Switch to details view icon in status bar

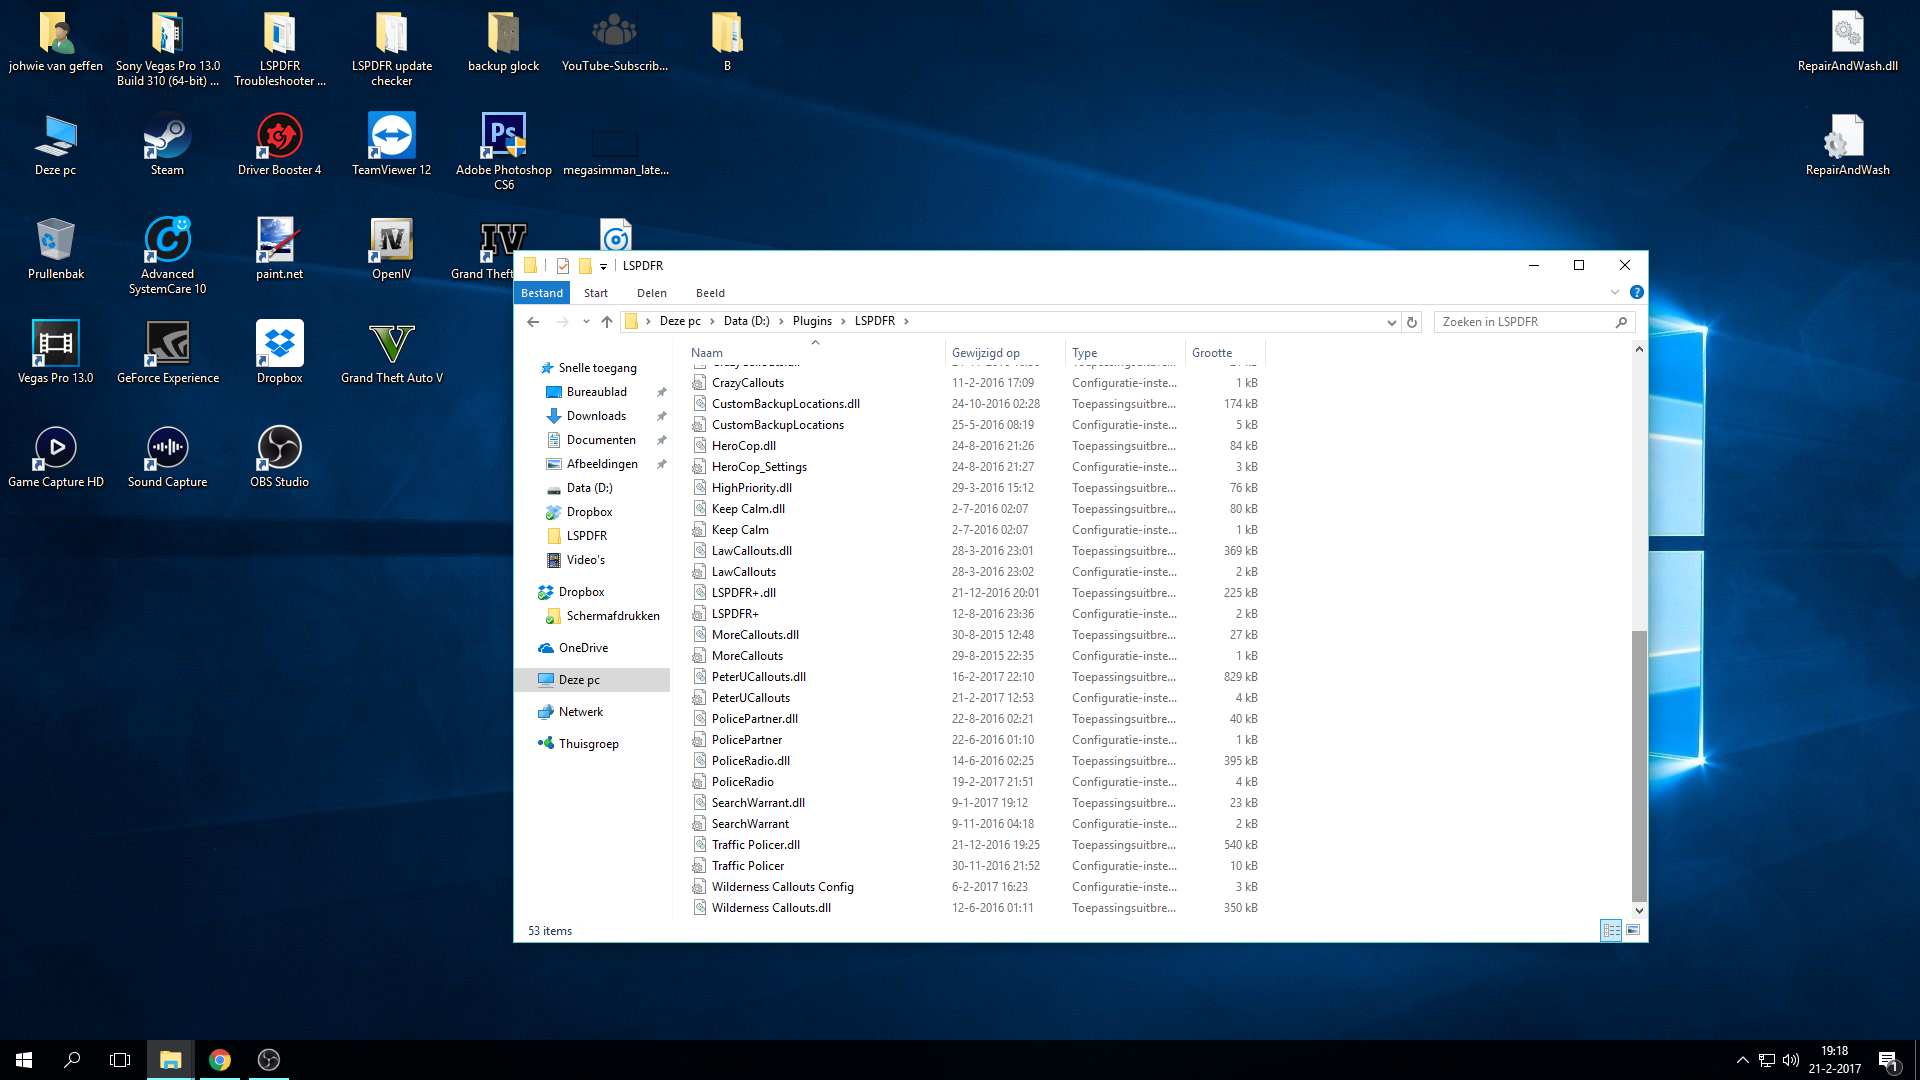click(1610, 930)
